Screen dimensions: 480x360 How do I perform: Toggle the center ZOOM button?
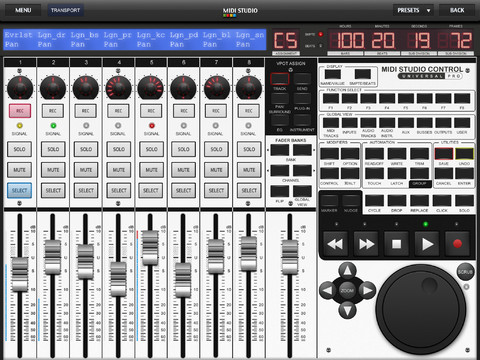coord(347,290)
